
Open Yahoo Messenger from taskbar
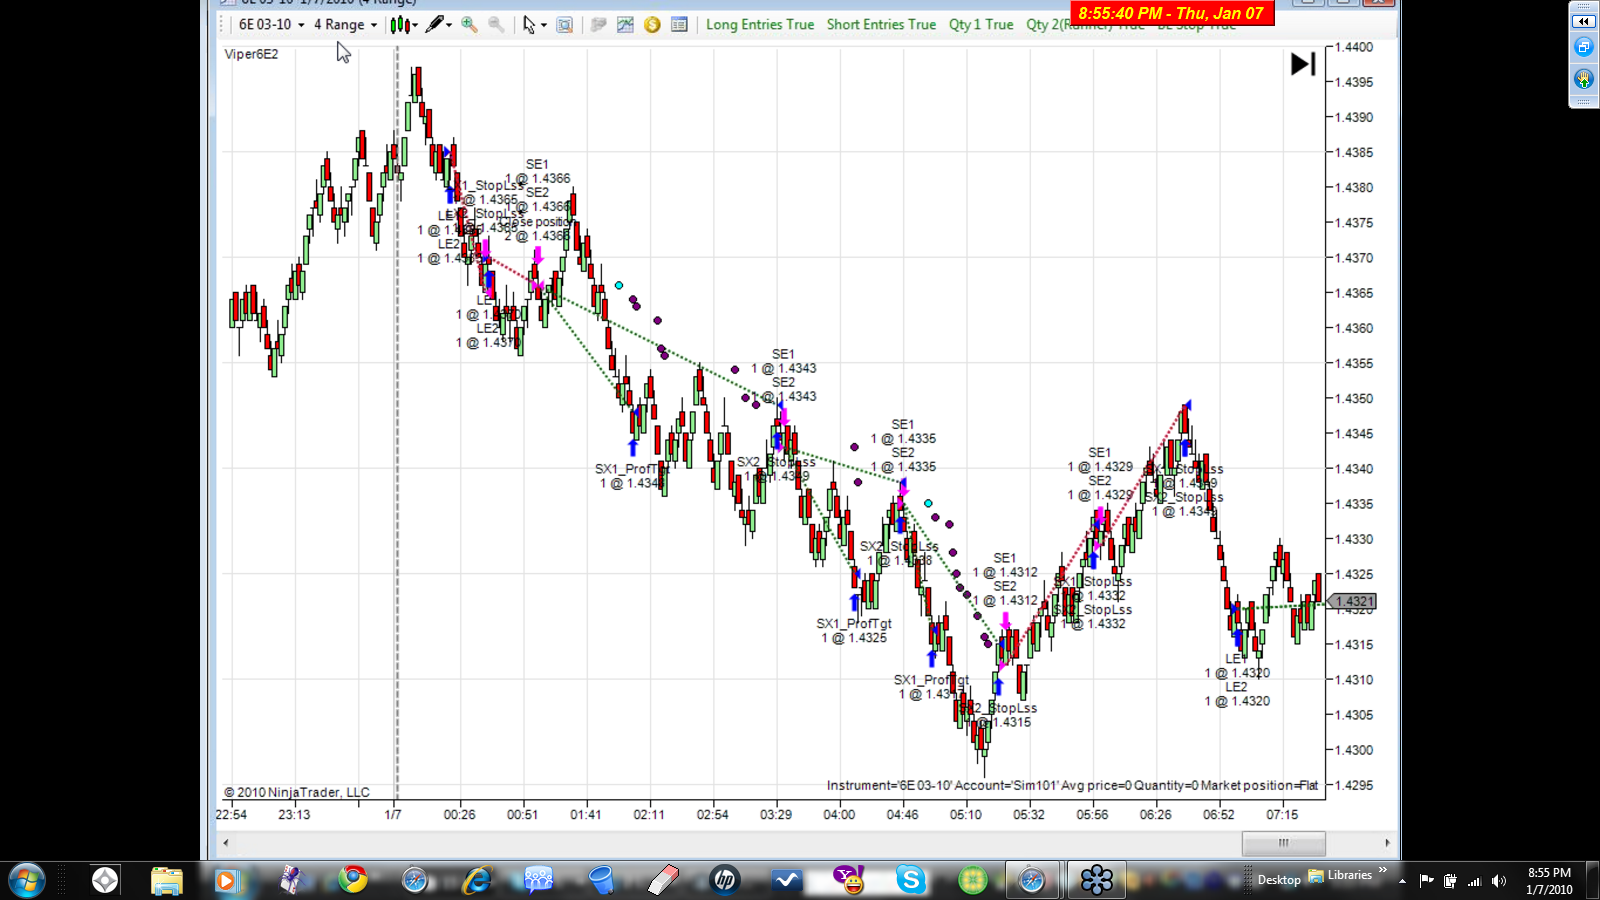(849, 880)
